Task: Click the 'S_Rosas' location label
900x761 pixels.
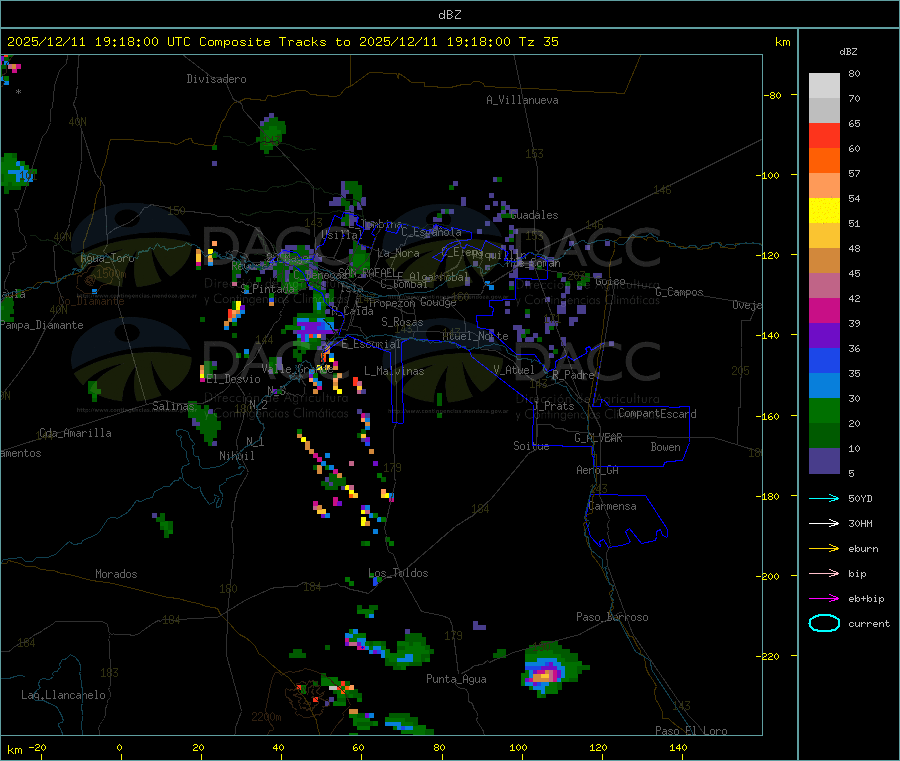Action: point(402,322)
